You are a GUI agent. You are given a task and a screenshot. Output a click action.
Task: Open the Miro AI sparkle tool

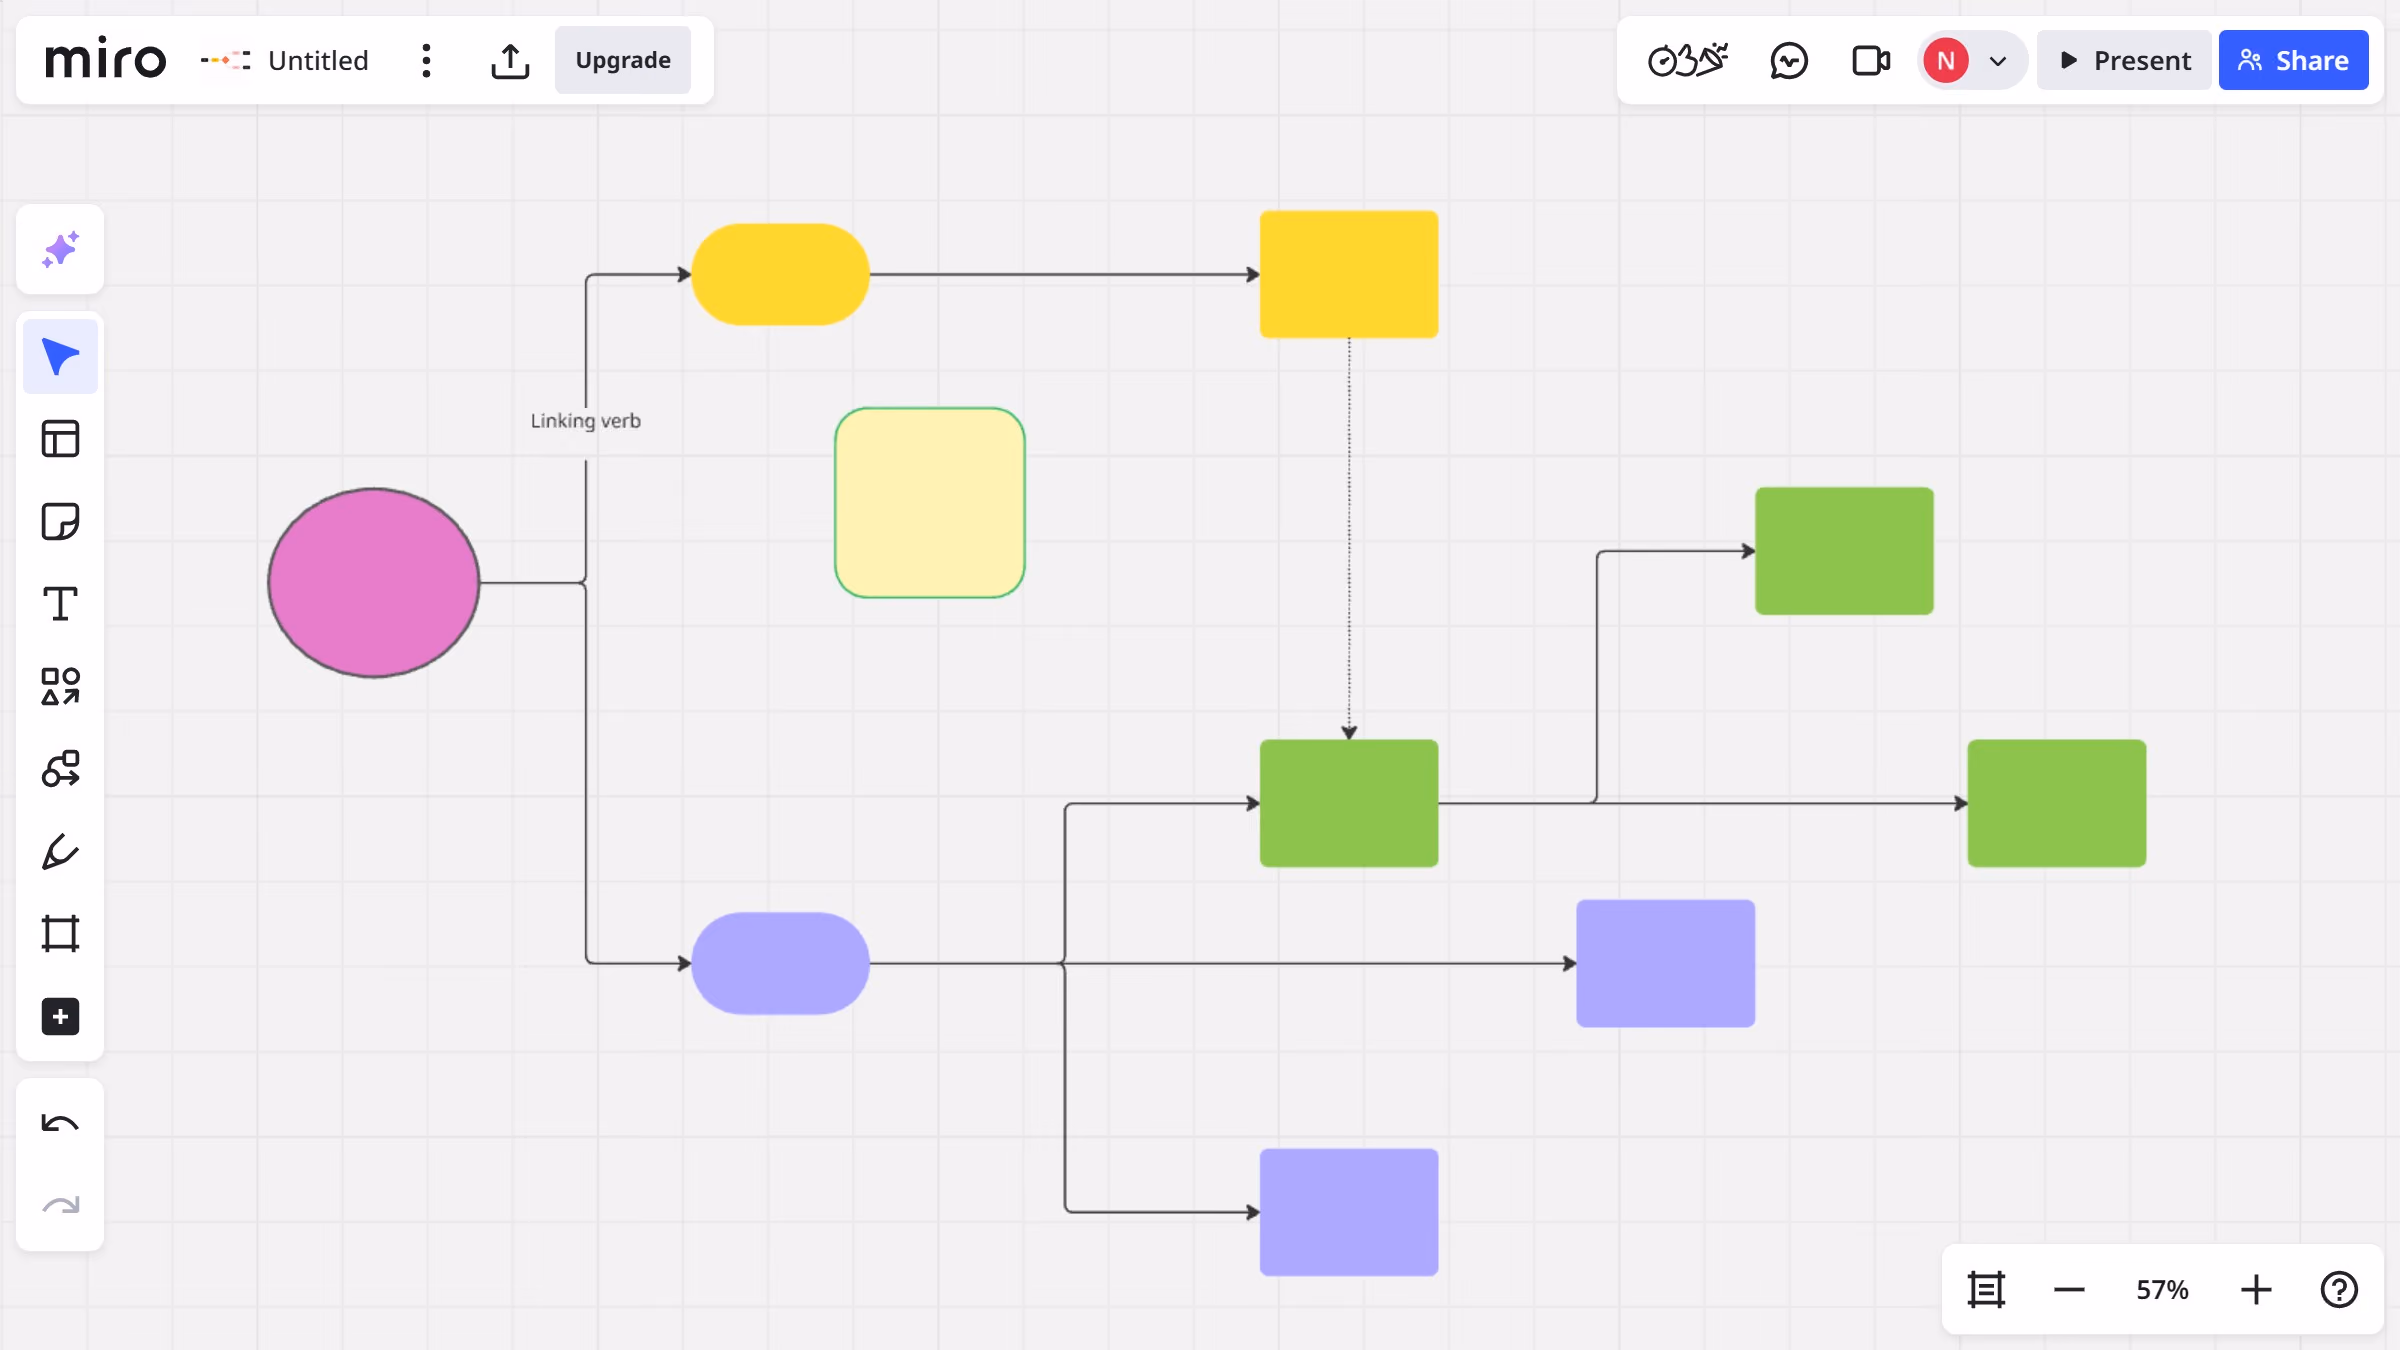point(60,250)
